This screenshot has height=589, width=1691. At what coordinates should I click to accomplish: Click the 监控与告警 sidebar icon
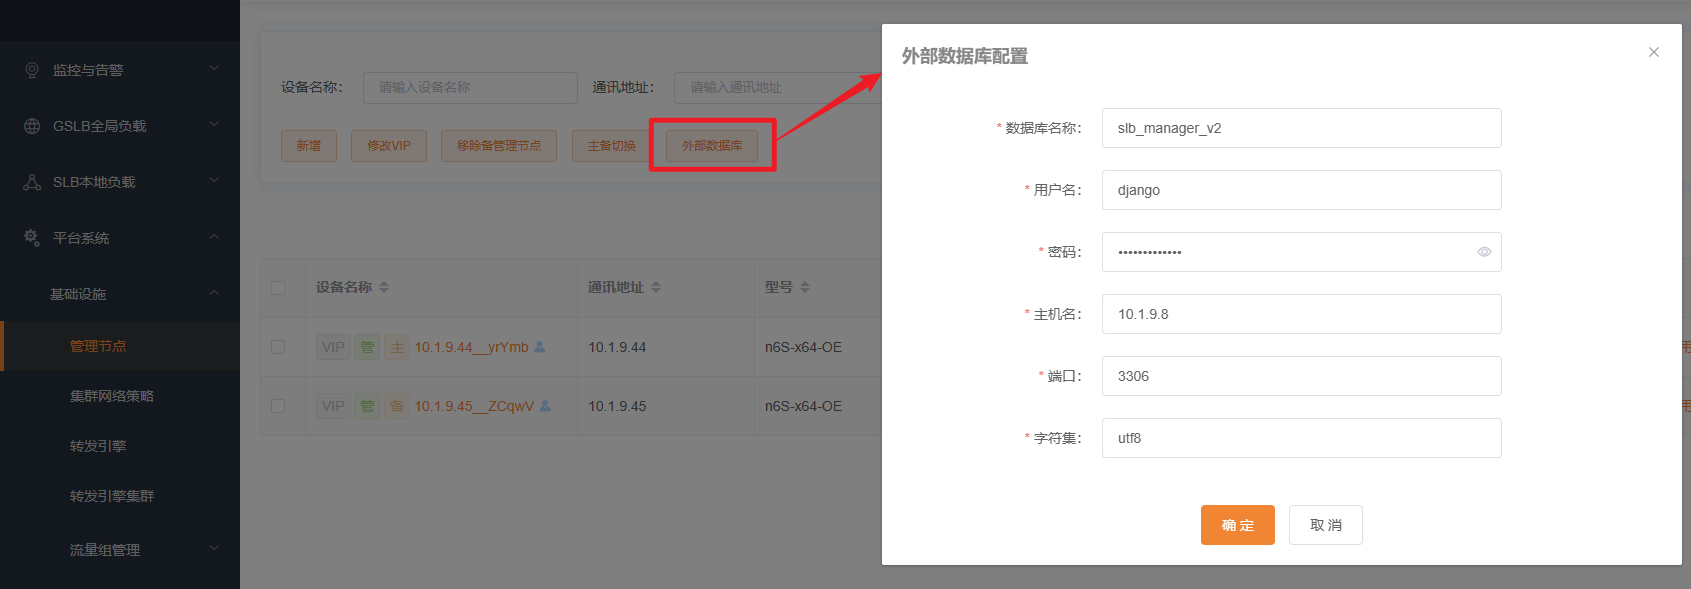[32, 70]
